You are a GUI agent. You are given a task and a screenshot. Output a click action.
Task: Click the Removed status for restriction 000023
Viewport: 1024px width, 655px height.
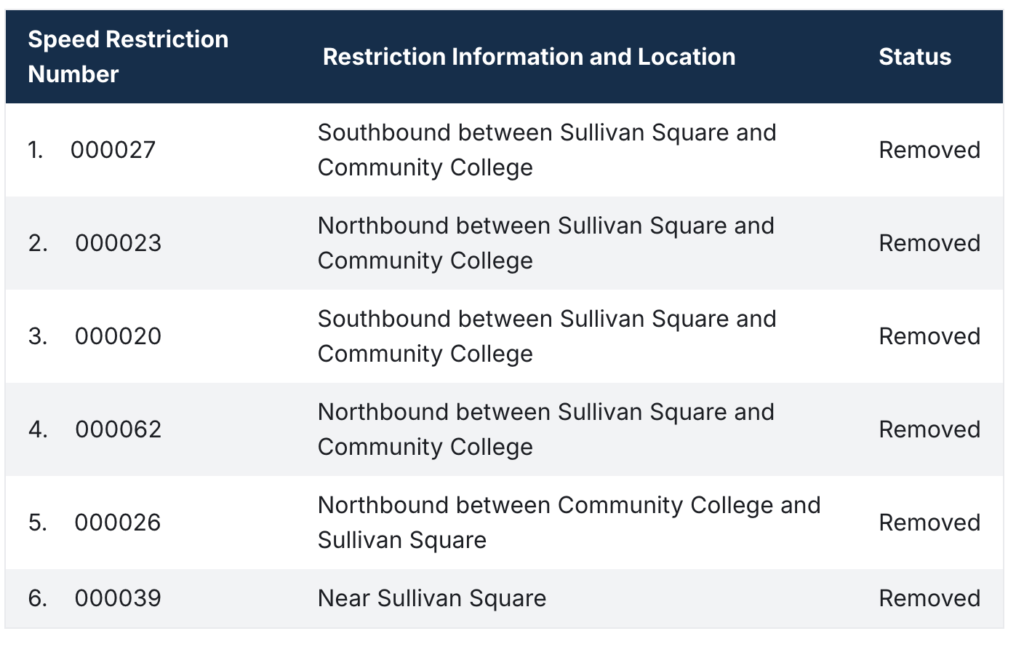click(929, 243)
